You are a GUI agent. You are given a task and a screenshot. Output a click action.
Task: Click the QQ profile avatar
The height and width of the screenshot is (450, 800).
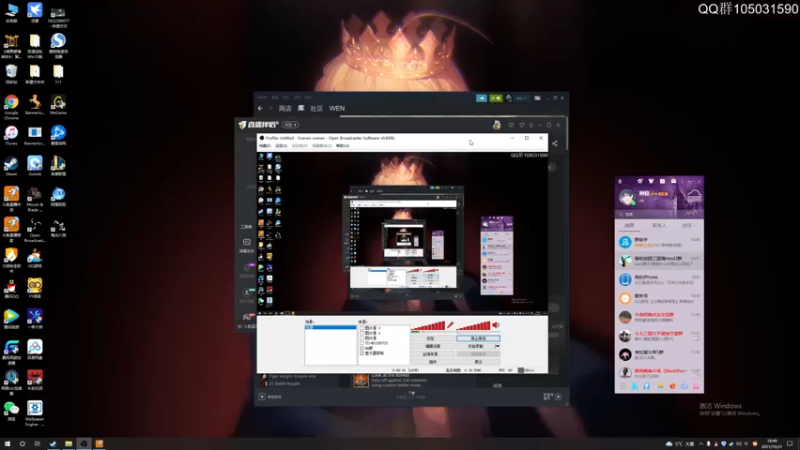[x=627, y=196]
